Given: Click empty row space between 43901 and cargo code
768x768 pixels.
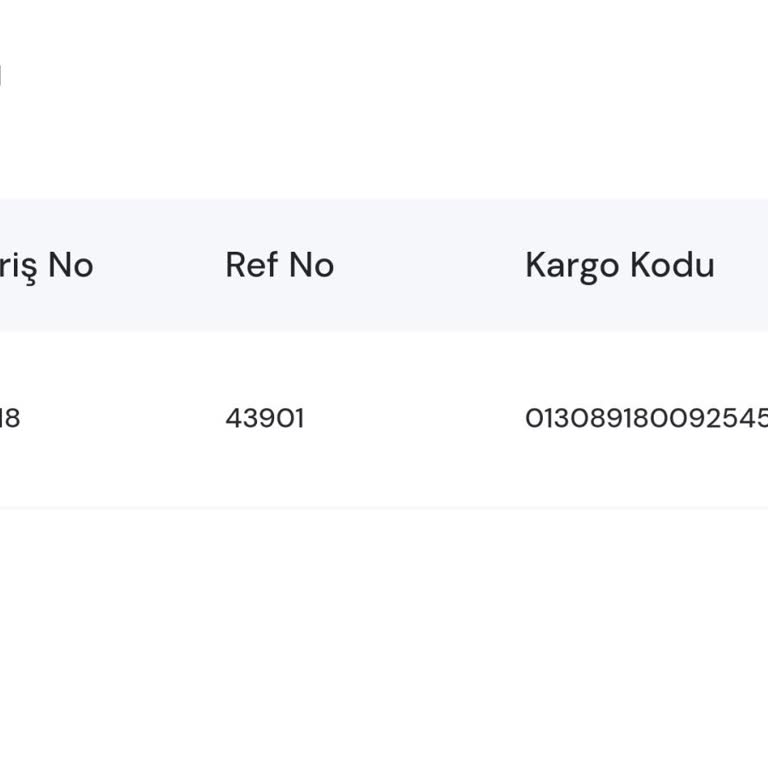Looking at the screenshot, I should 415,418.
